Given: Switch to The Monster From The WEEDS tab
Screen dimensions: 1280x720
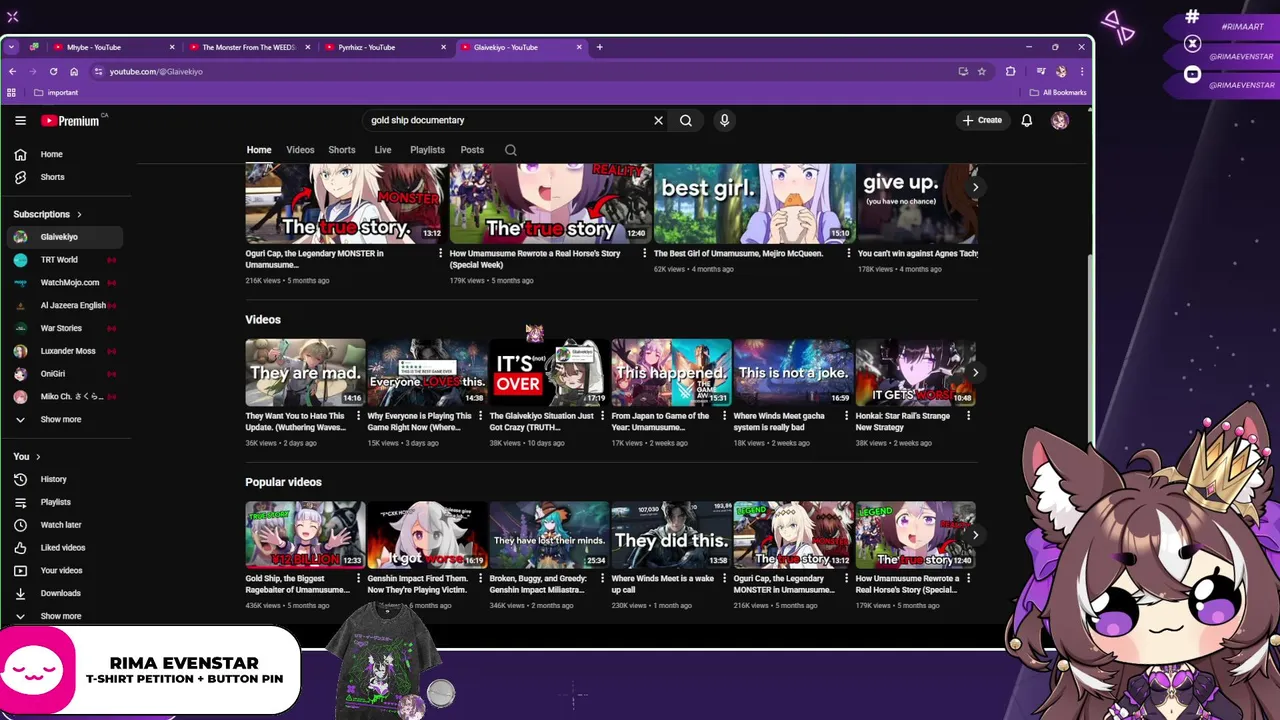Looking at the screenshot, I should coord(250,47).
